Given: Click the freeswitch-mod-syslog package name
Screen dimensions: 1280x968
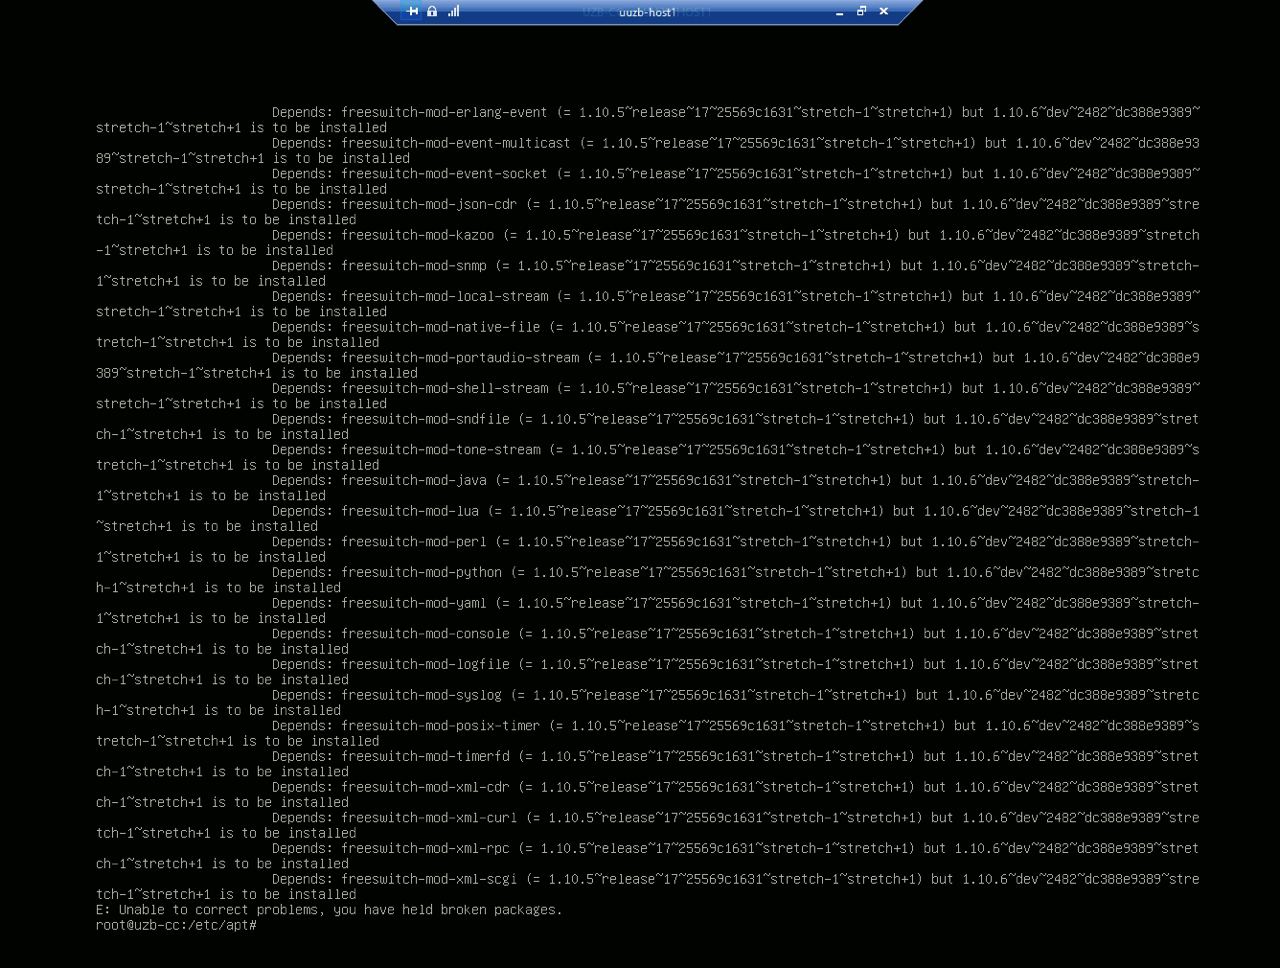Looking at the screenshot, I should coord(421,695).
